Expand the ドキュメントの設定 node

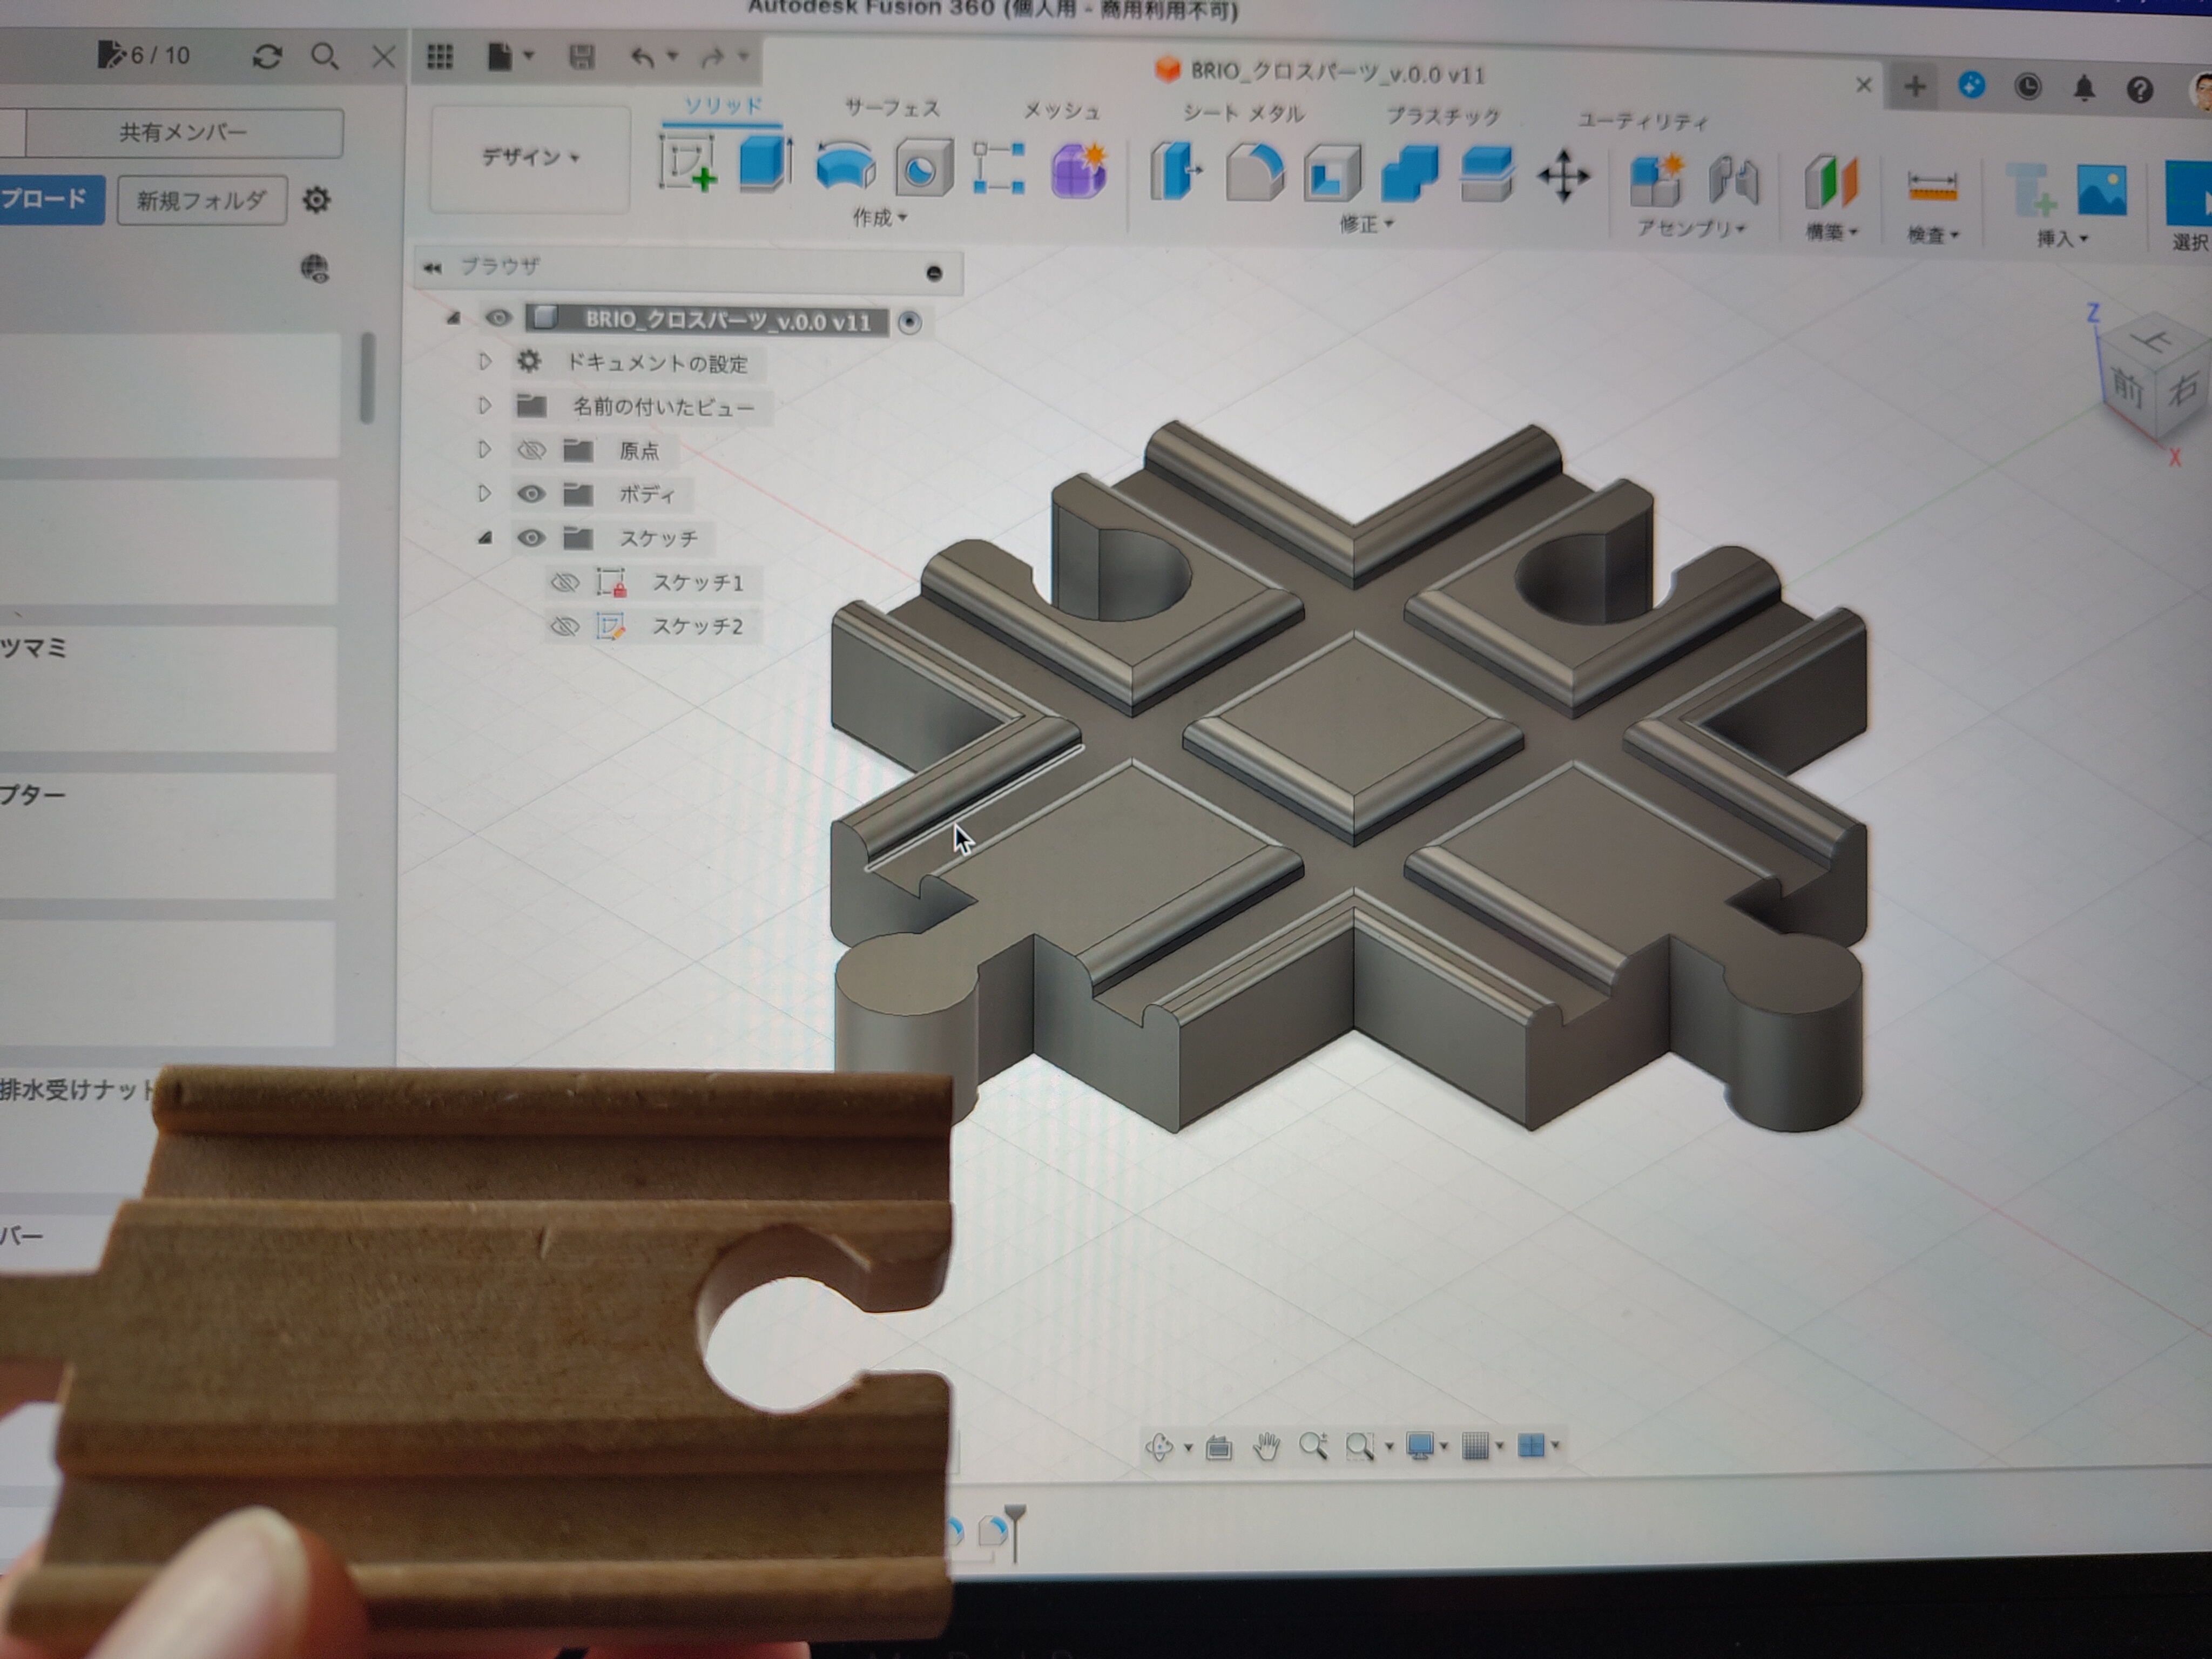tap(485, 362)
